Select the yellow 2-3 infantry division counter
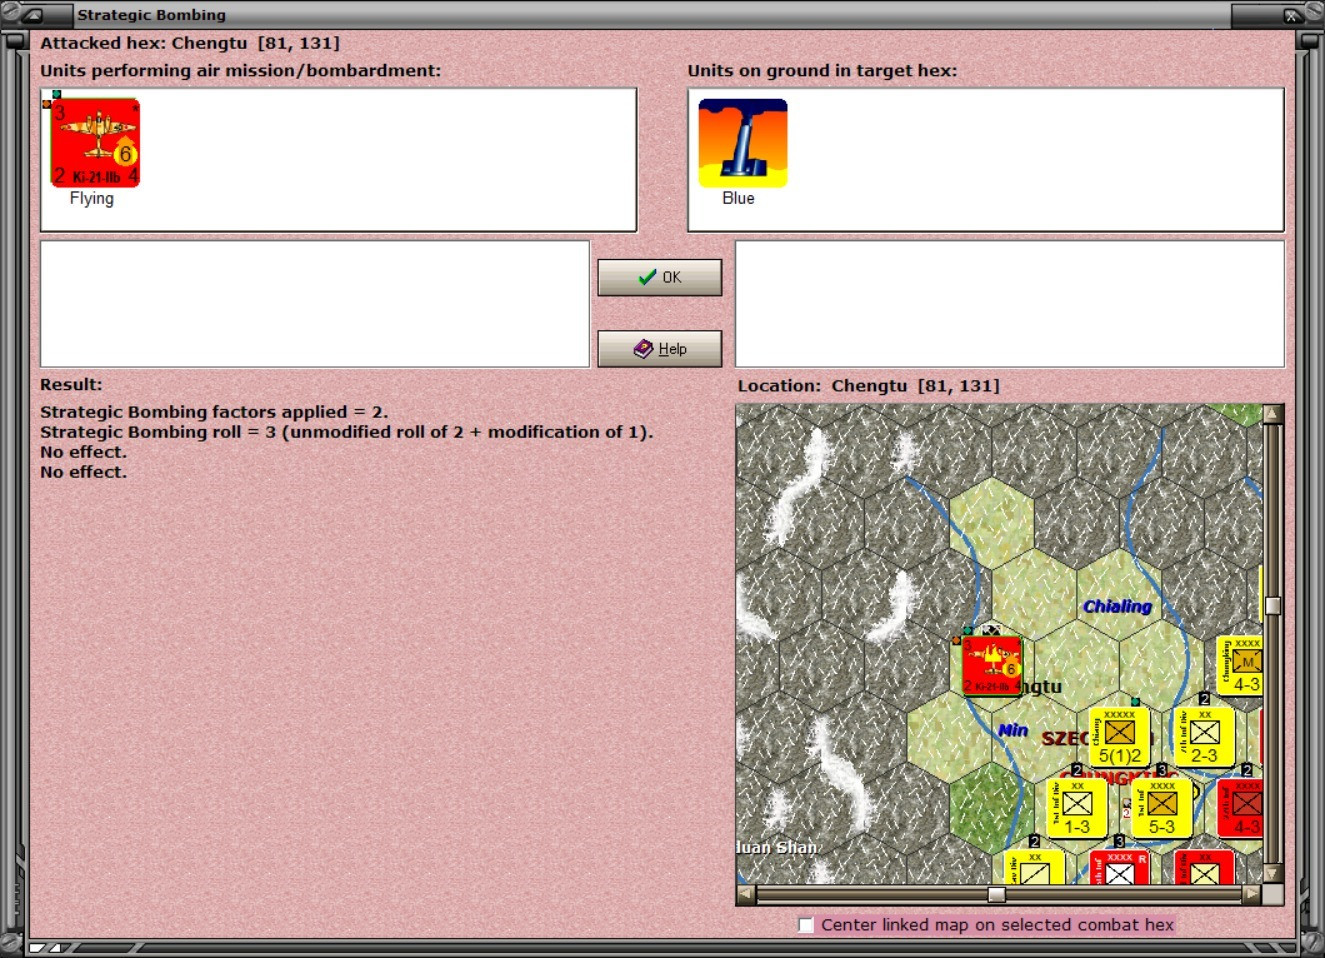The height and width of the screenshot is (958, 1325). [1204, 737]
